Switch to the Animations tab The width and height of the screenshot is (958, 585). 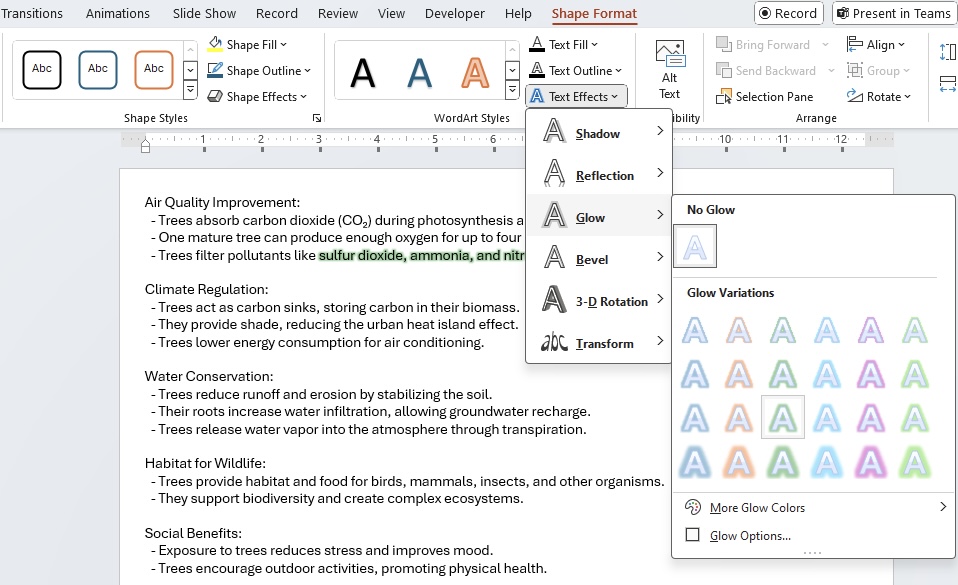click(117, 13)
